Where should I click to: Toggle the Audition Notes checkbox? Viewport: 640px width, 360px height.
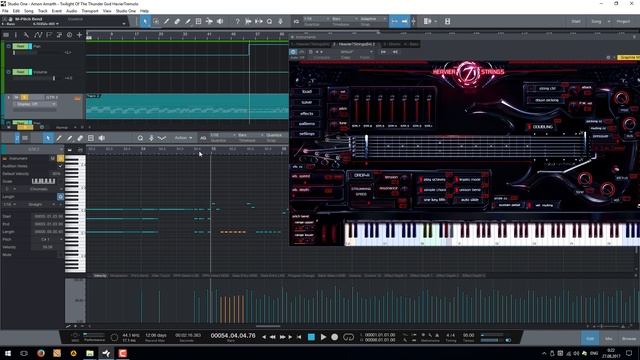click(x=60, y=166)
